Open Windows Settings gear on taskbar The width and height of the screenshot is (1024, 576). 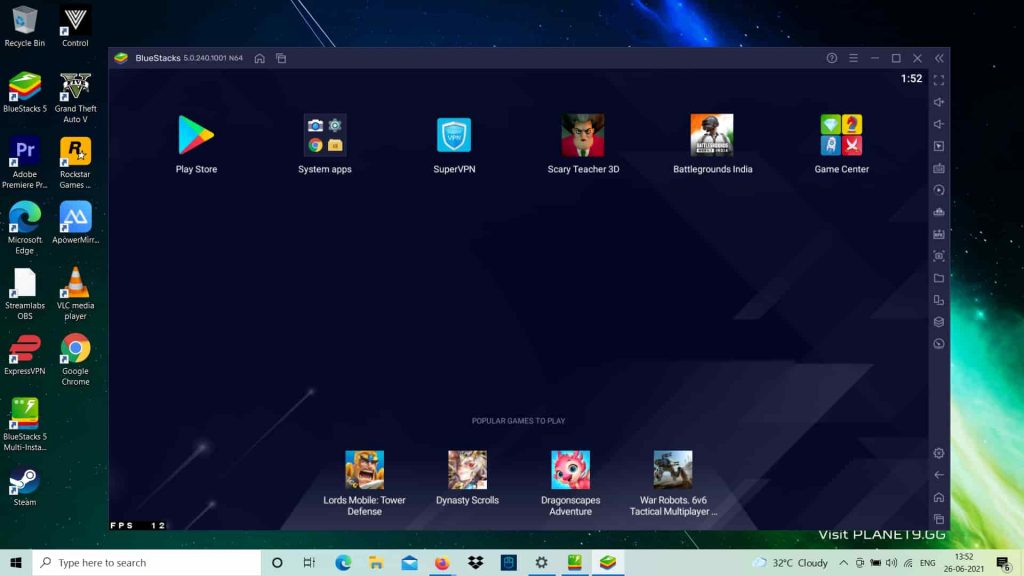tap(541, 562)
